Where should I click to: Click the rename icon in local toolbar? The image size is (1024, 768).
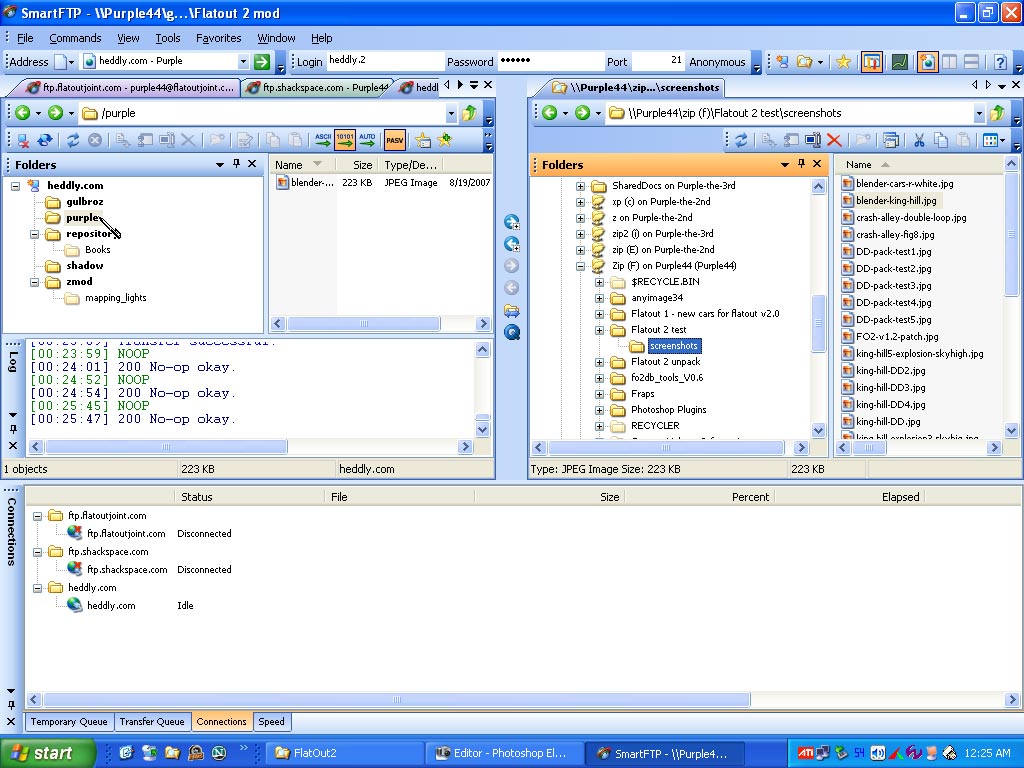click(x=813, y=140)
